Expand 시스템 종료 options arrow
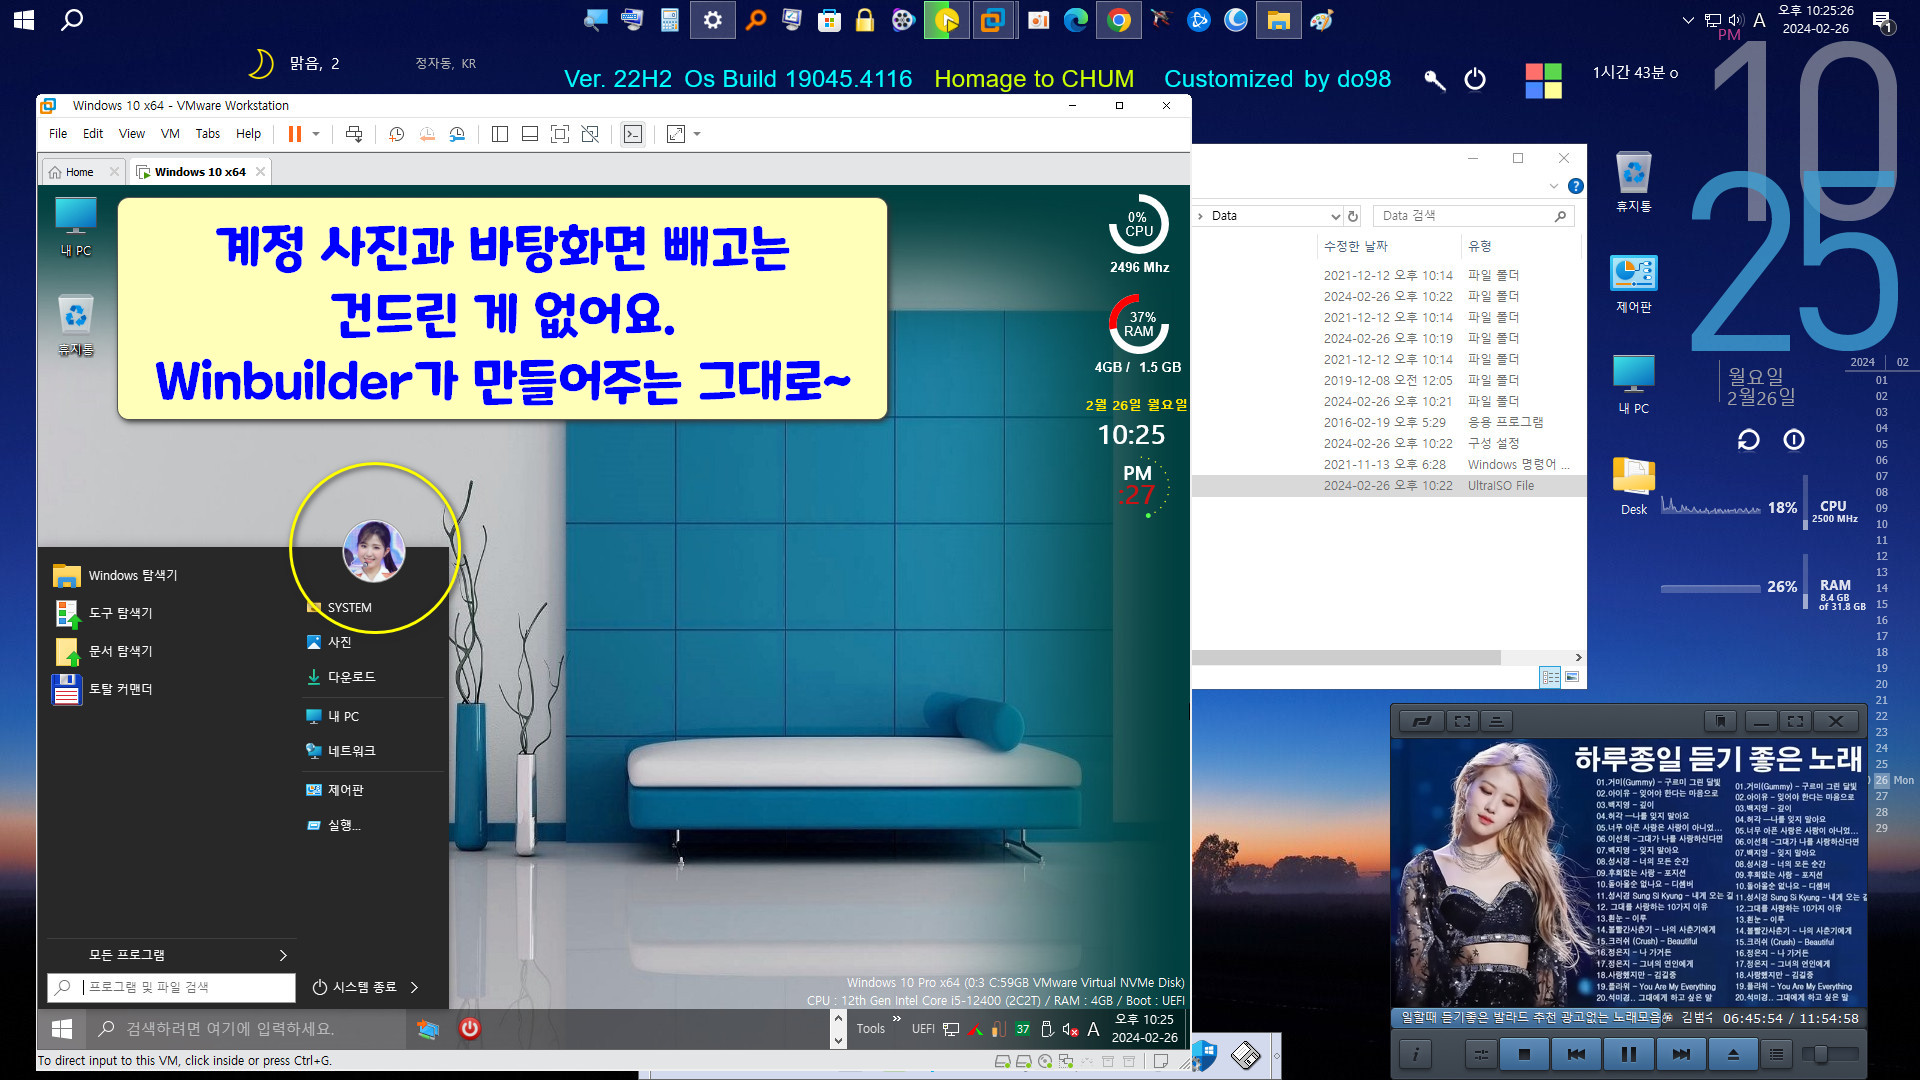The image size is (1920, 1080). 414,988
